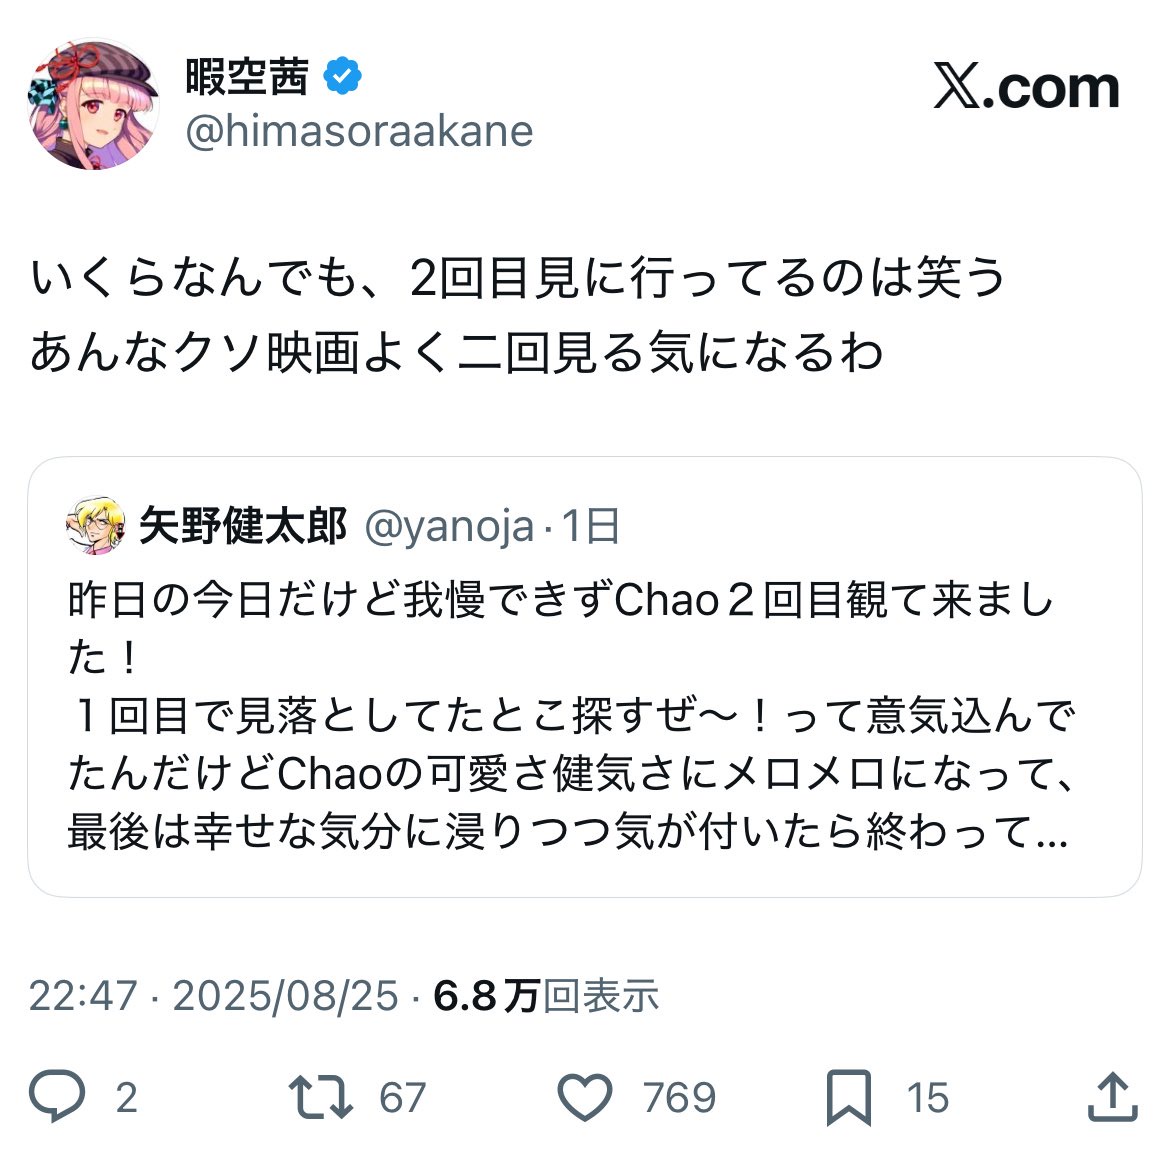
Task: Like the tweet with the heart icon
Action: click(x=584, y=1097)
